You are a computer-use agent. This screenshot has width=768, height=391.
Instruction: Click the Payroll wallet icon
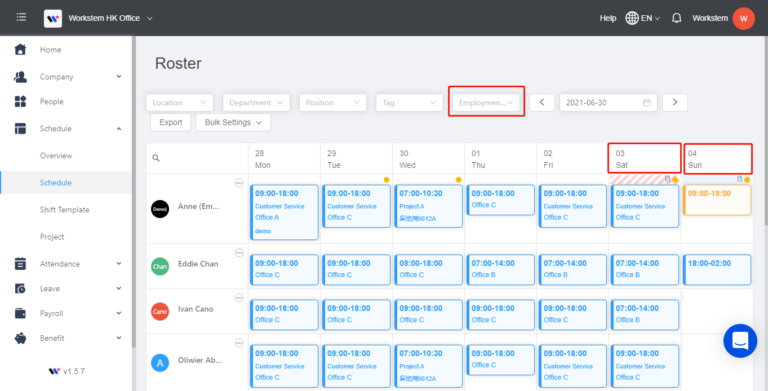point(20,313)
